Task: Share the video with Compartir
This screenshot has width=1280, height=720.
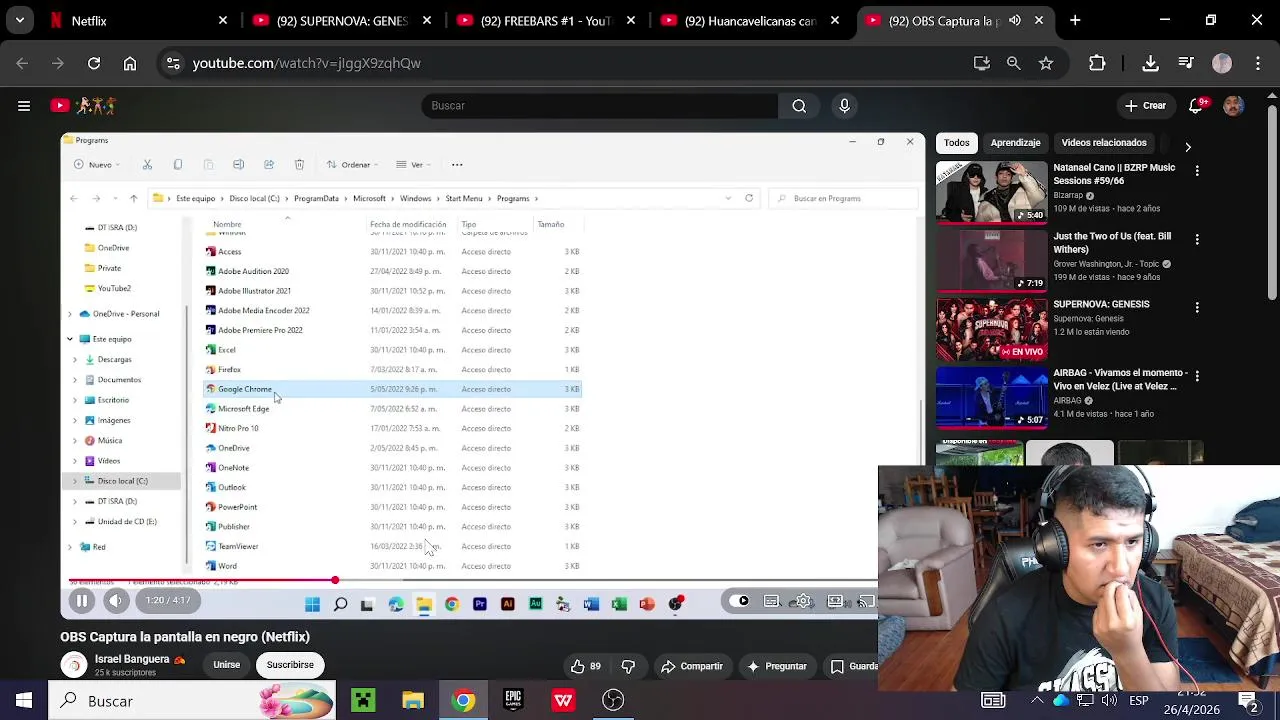Action: point(691,666)
